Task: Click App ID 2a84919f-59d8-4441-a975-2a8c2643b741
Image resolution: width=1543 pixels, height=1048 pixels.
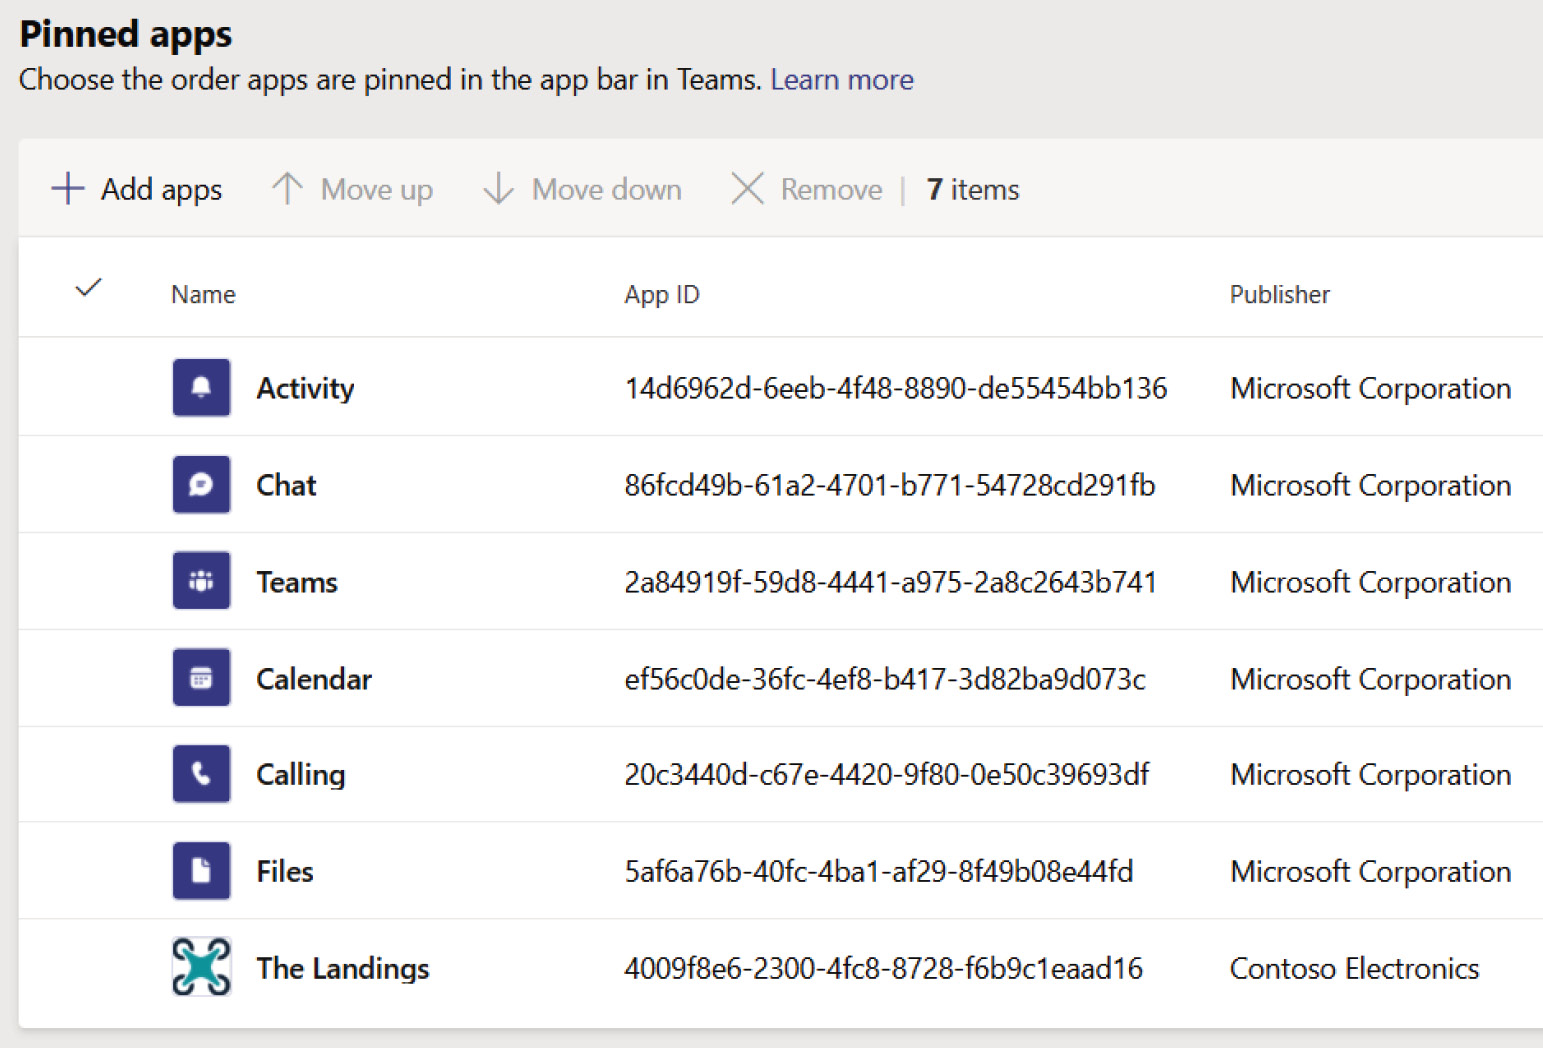Action: pyautogui.click(x=891, y=582)
